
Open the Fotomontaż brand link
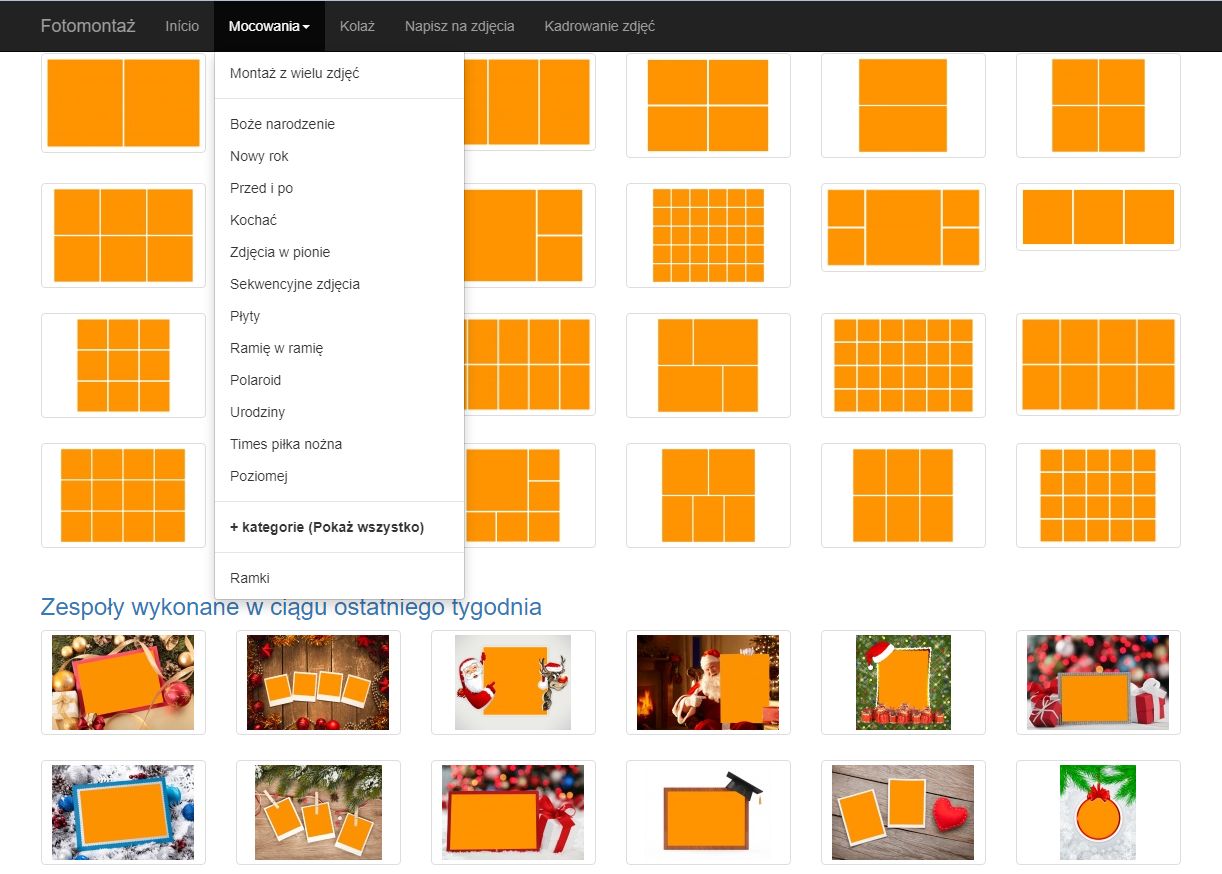pos(88,26)
